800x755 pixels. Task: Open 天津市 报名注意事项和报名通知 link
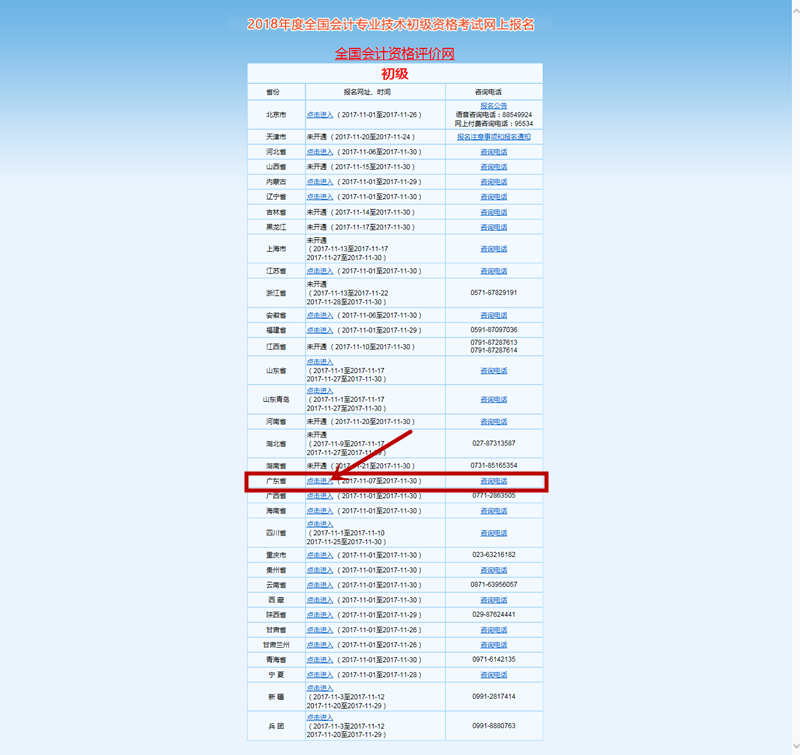[x=493, y=136]
